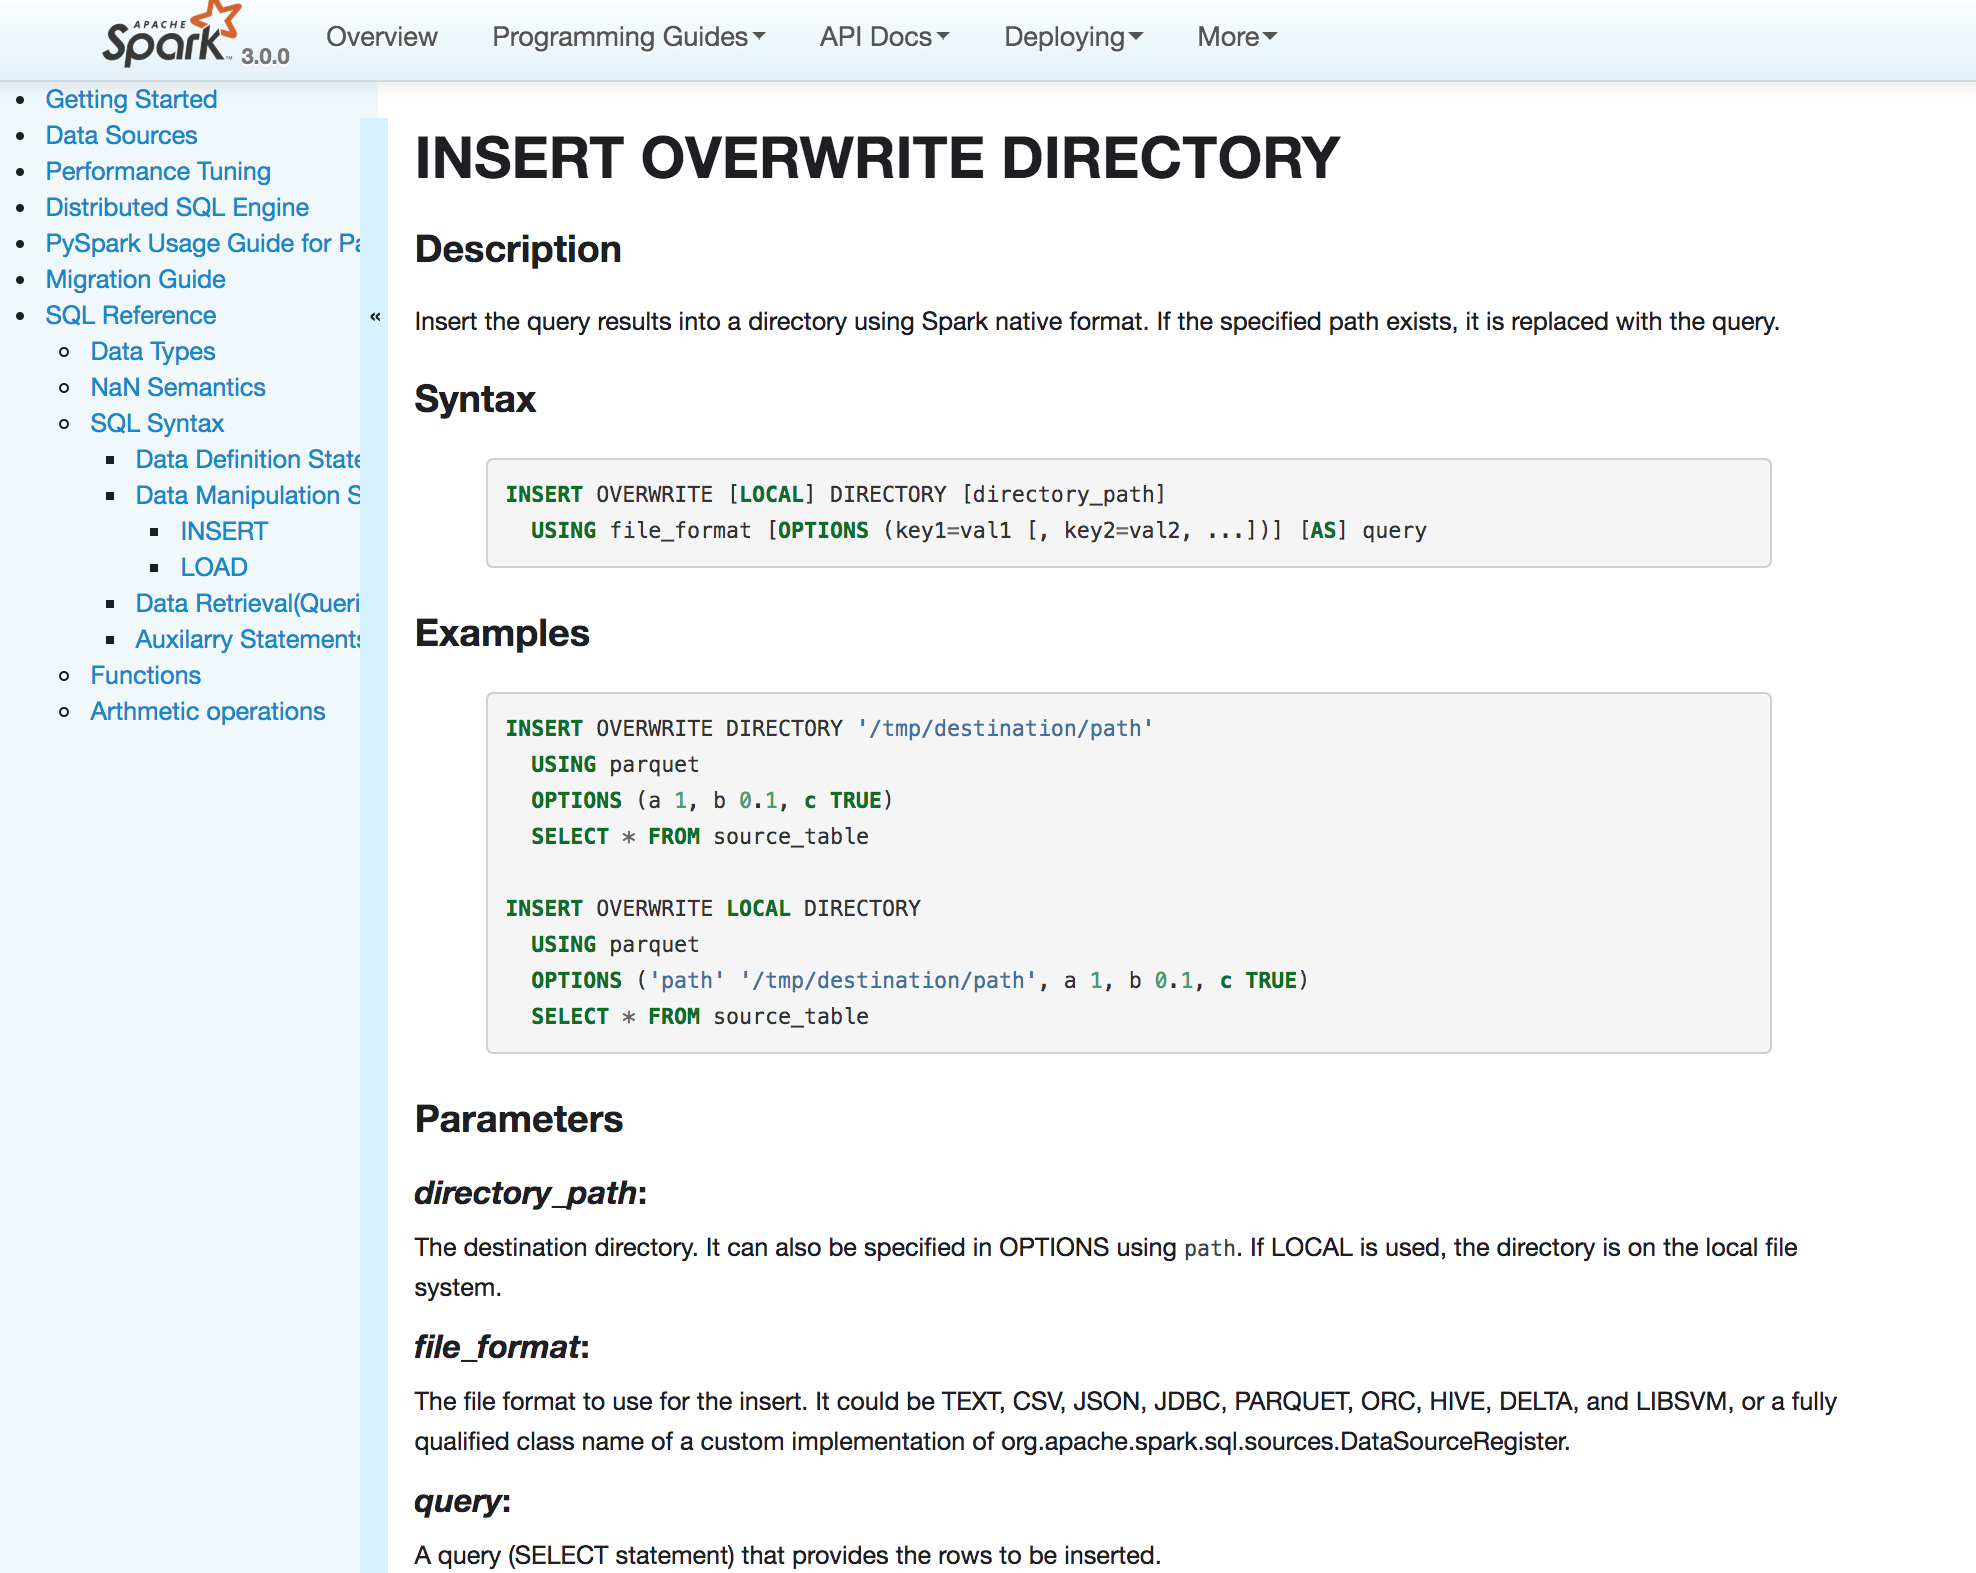Go to Distributed SQL Engine
The height and width of the screenshot is (1573, 1976).
click(x=177, y=207)
